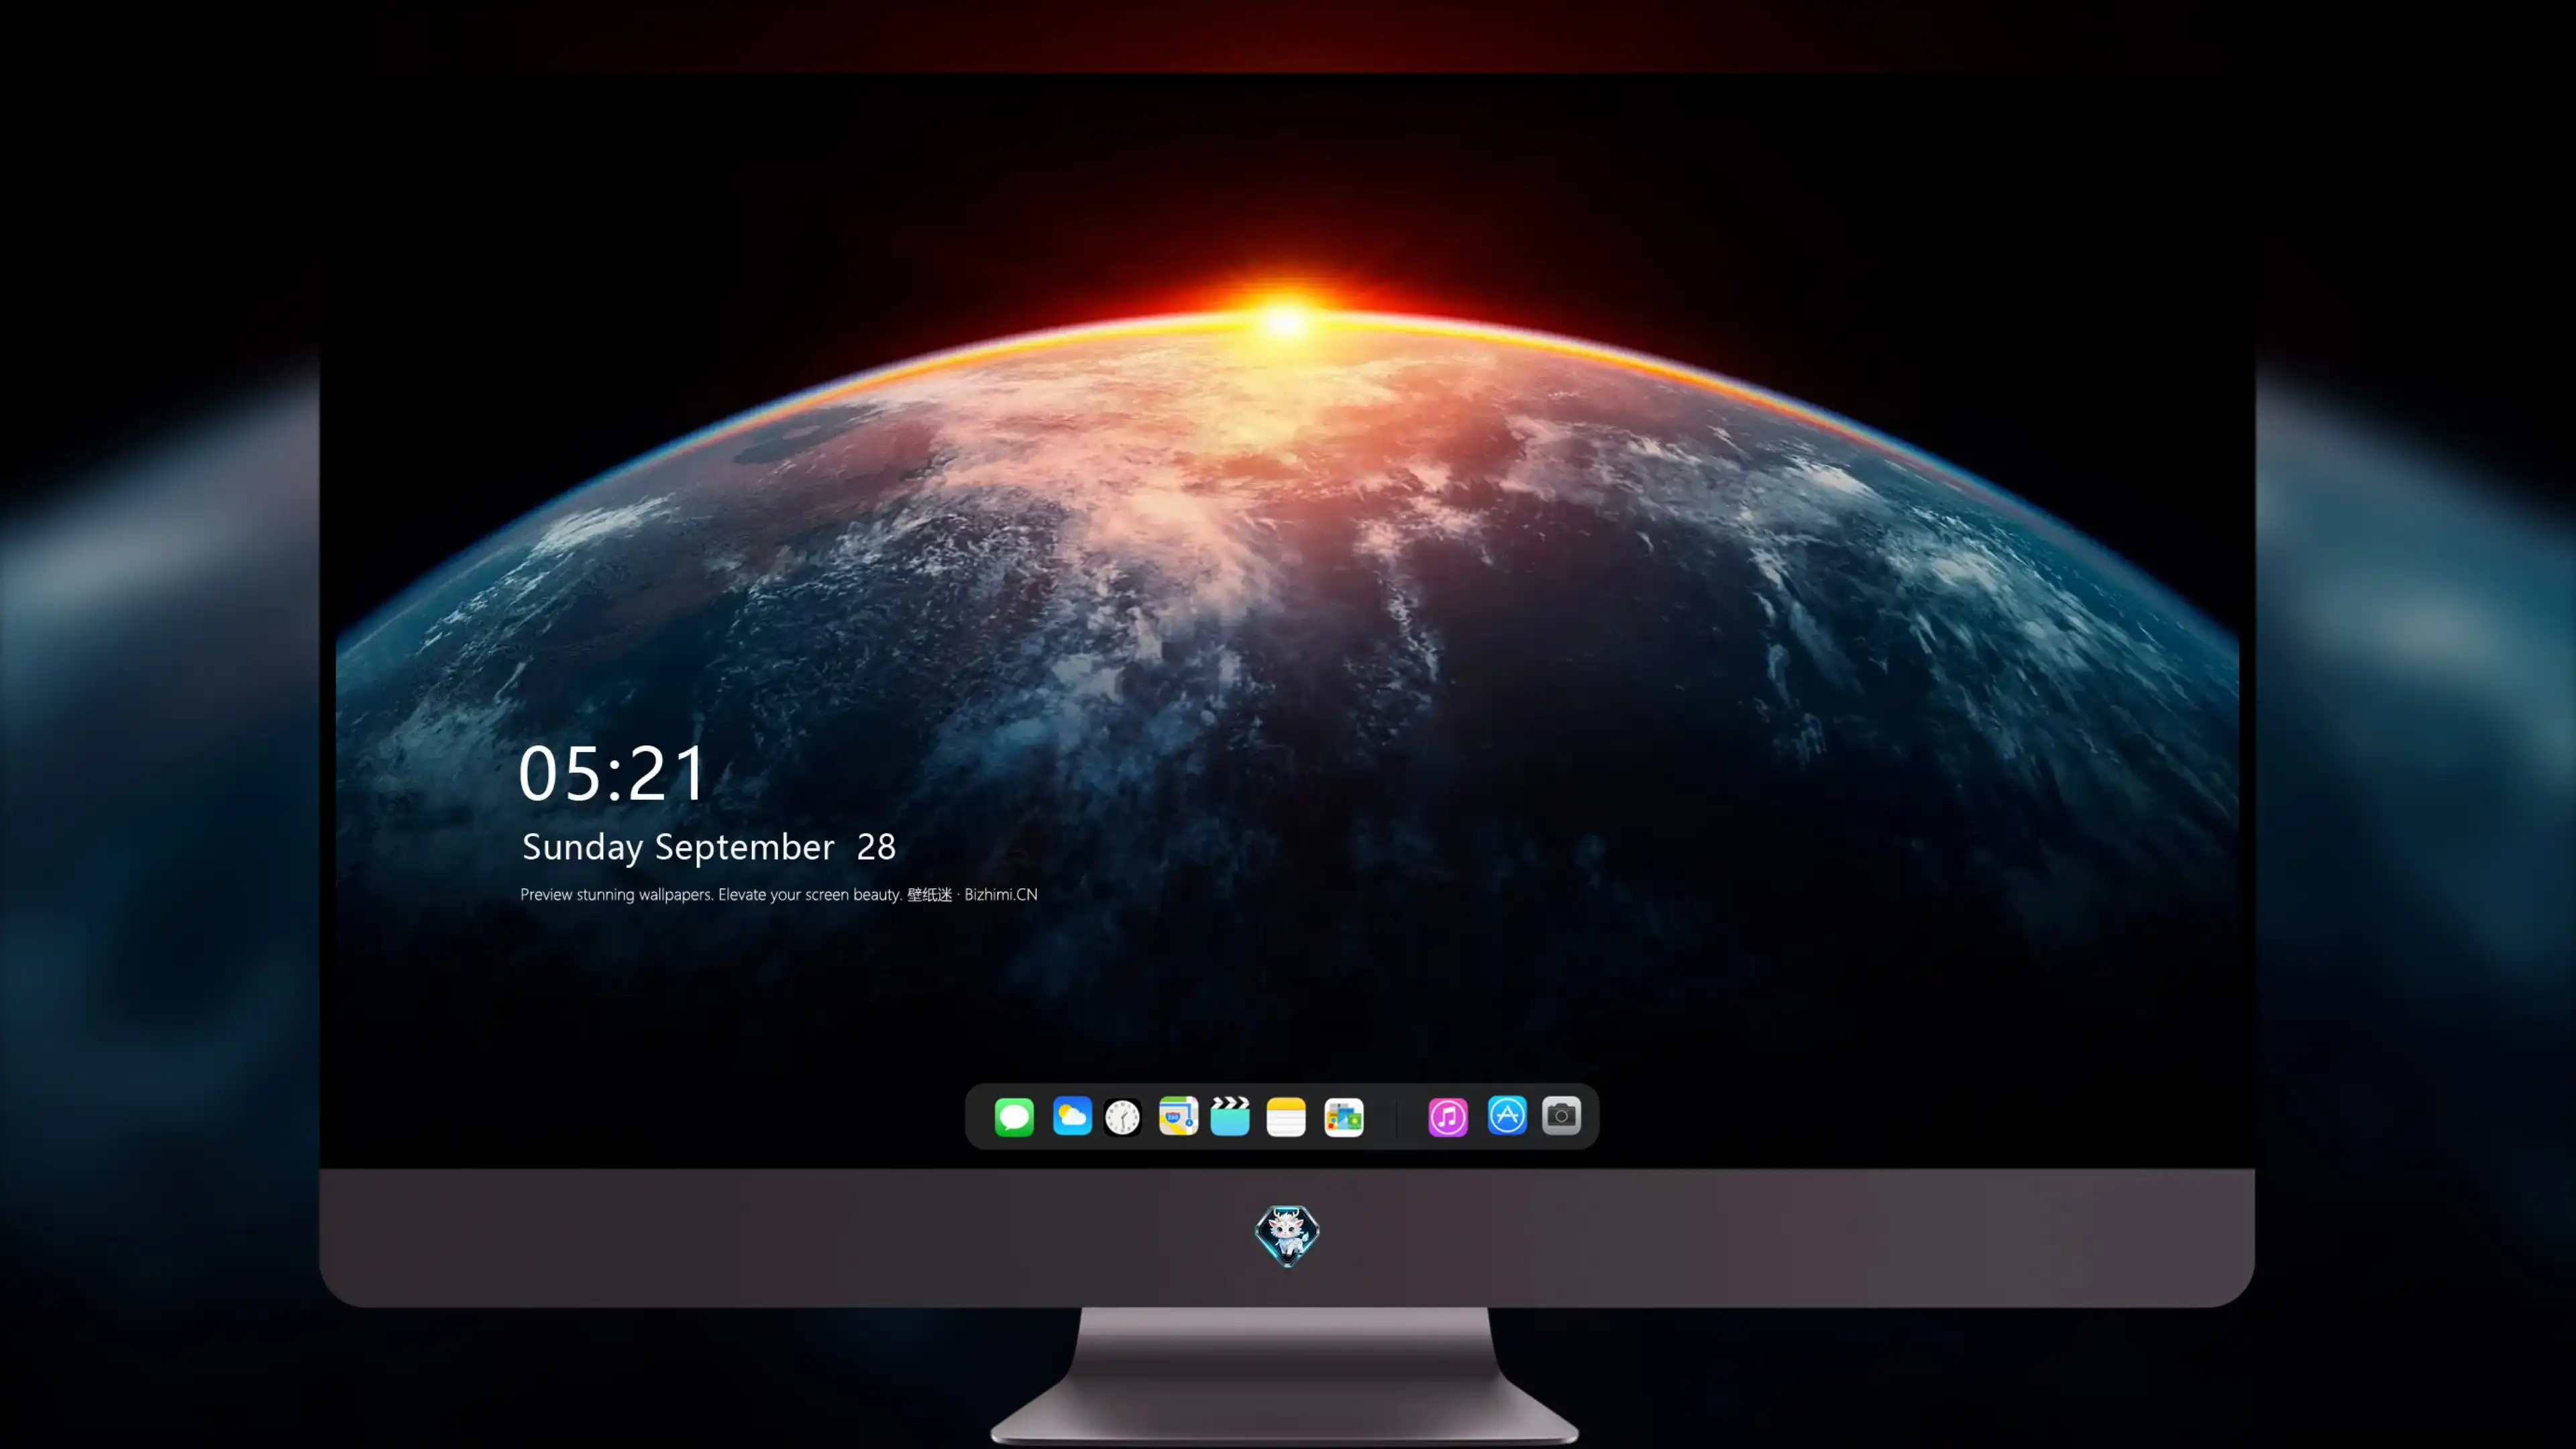This screenshot has height=1449, width=2576.
Task: Open the photo collage gallery dock icon
Action: click(x=1344, y=1117)
